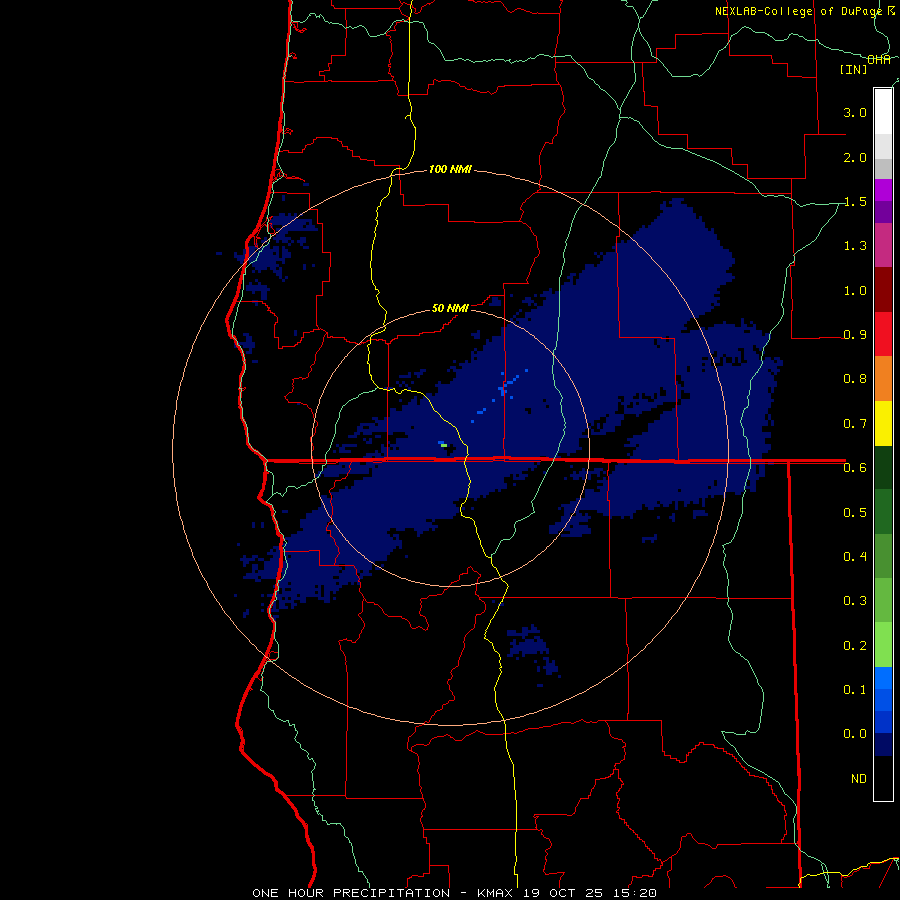Click the KMAX radar station identifier
The height and width of the screenshot is (900, 900).
pyautogui.click(x=497, y=893)
